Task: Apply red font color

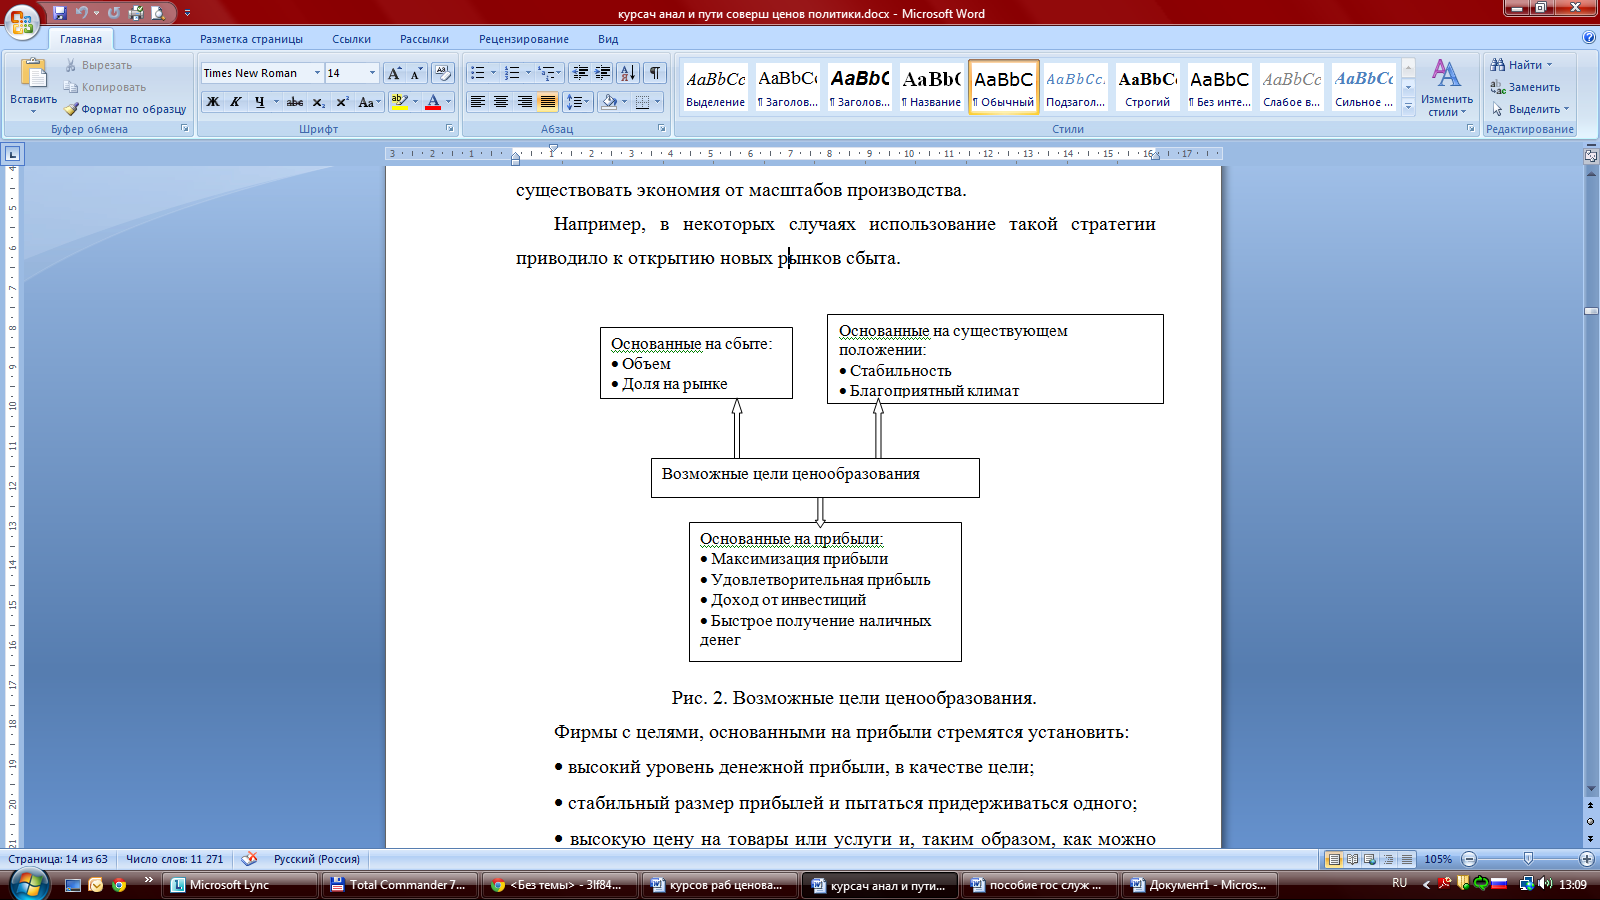Action: pyautogui.click(x=433, y=102)
